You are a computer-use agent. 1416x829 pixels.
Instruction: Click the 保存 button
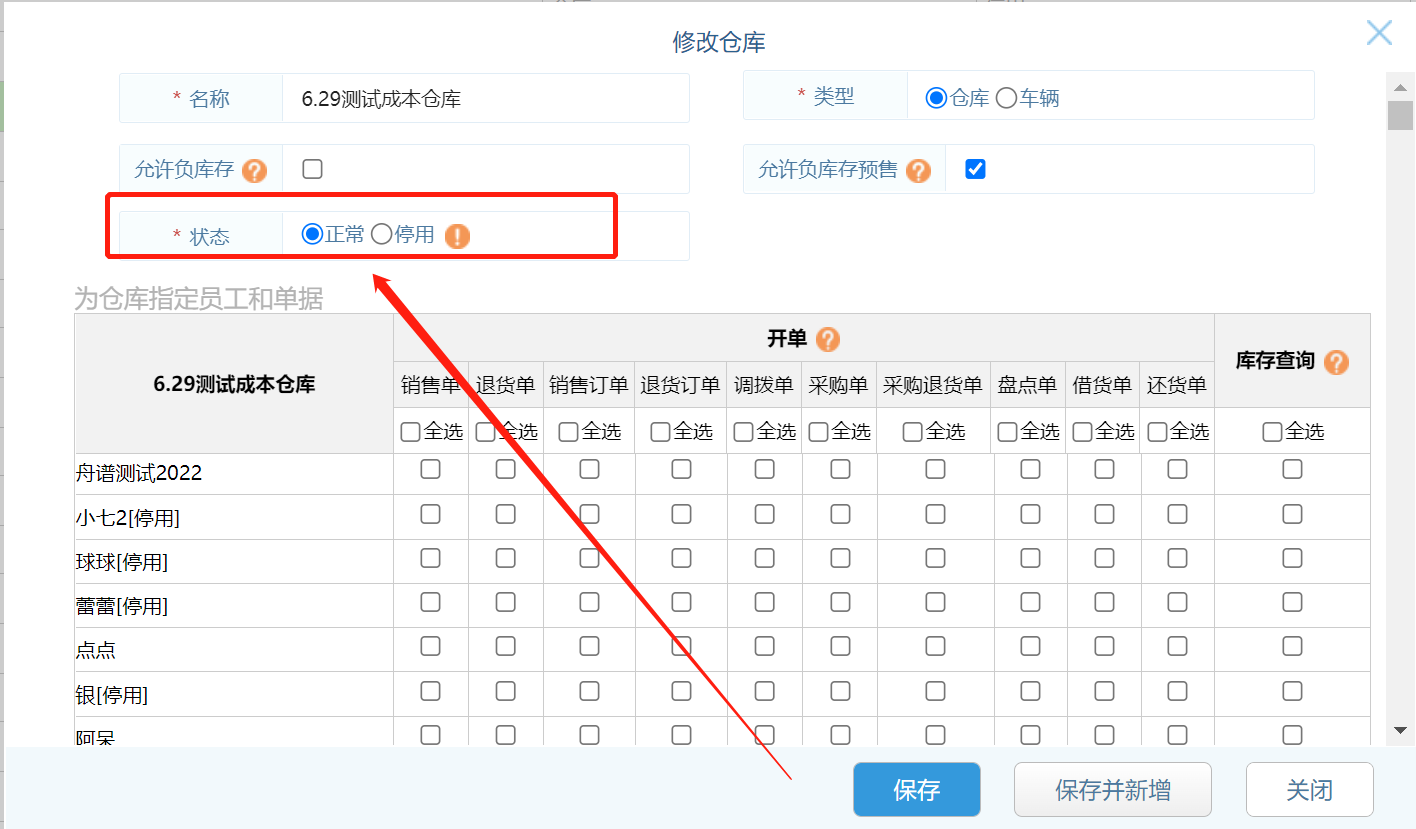coord(916,790)
